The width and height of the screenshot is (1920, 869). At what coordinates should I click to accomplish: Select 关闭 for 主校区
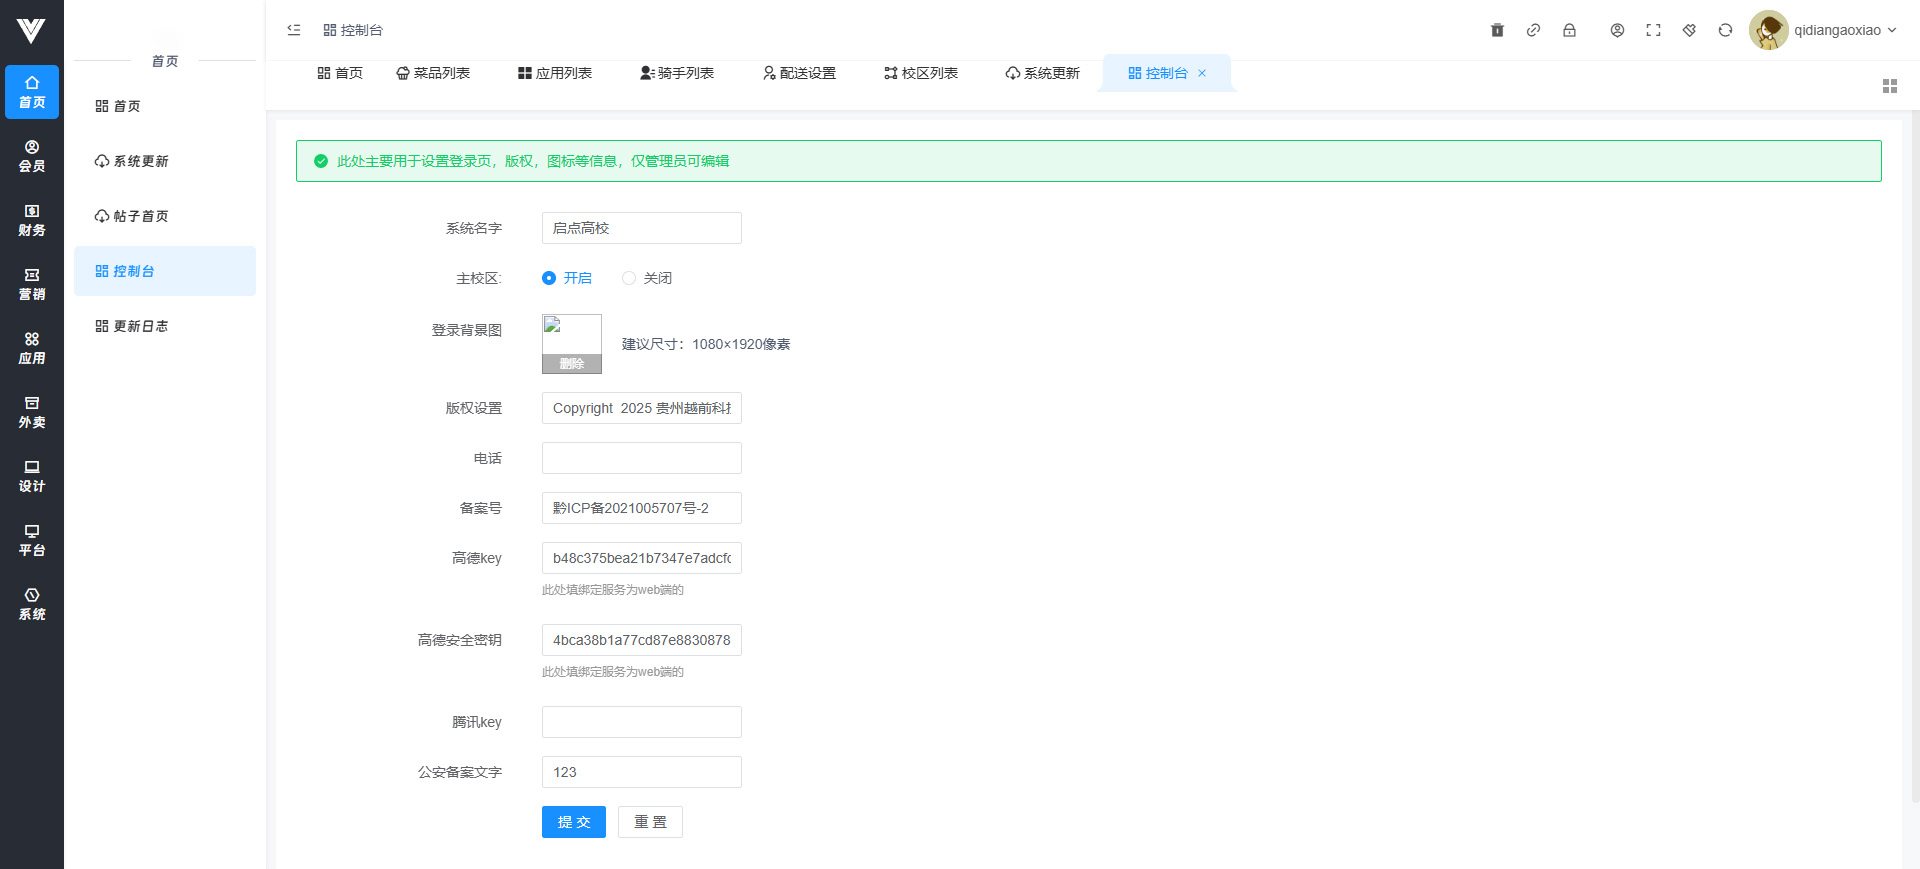[x=629, y=278]
